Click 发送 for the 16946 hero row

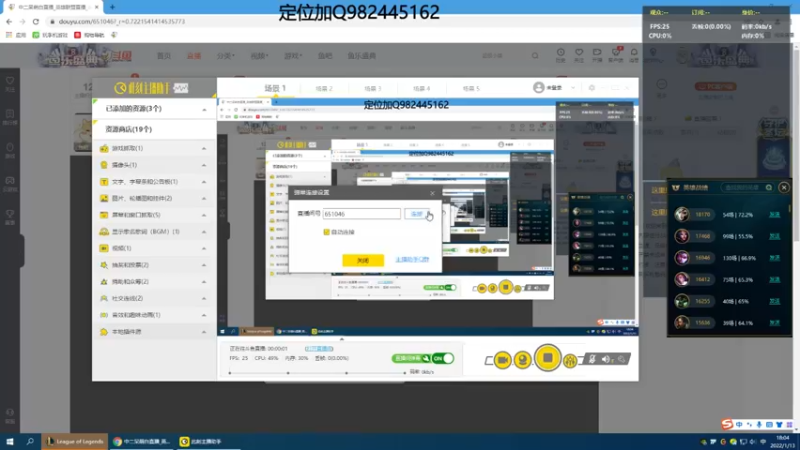tap(774, 258)
